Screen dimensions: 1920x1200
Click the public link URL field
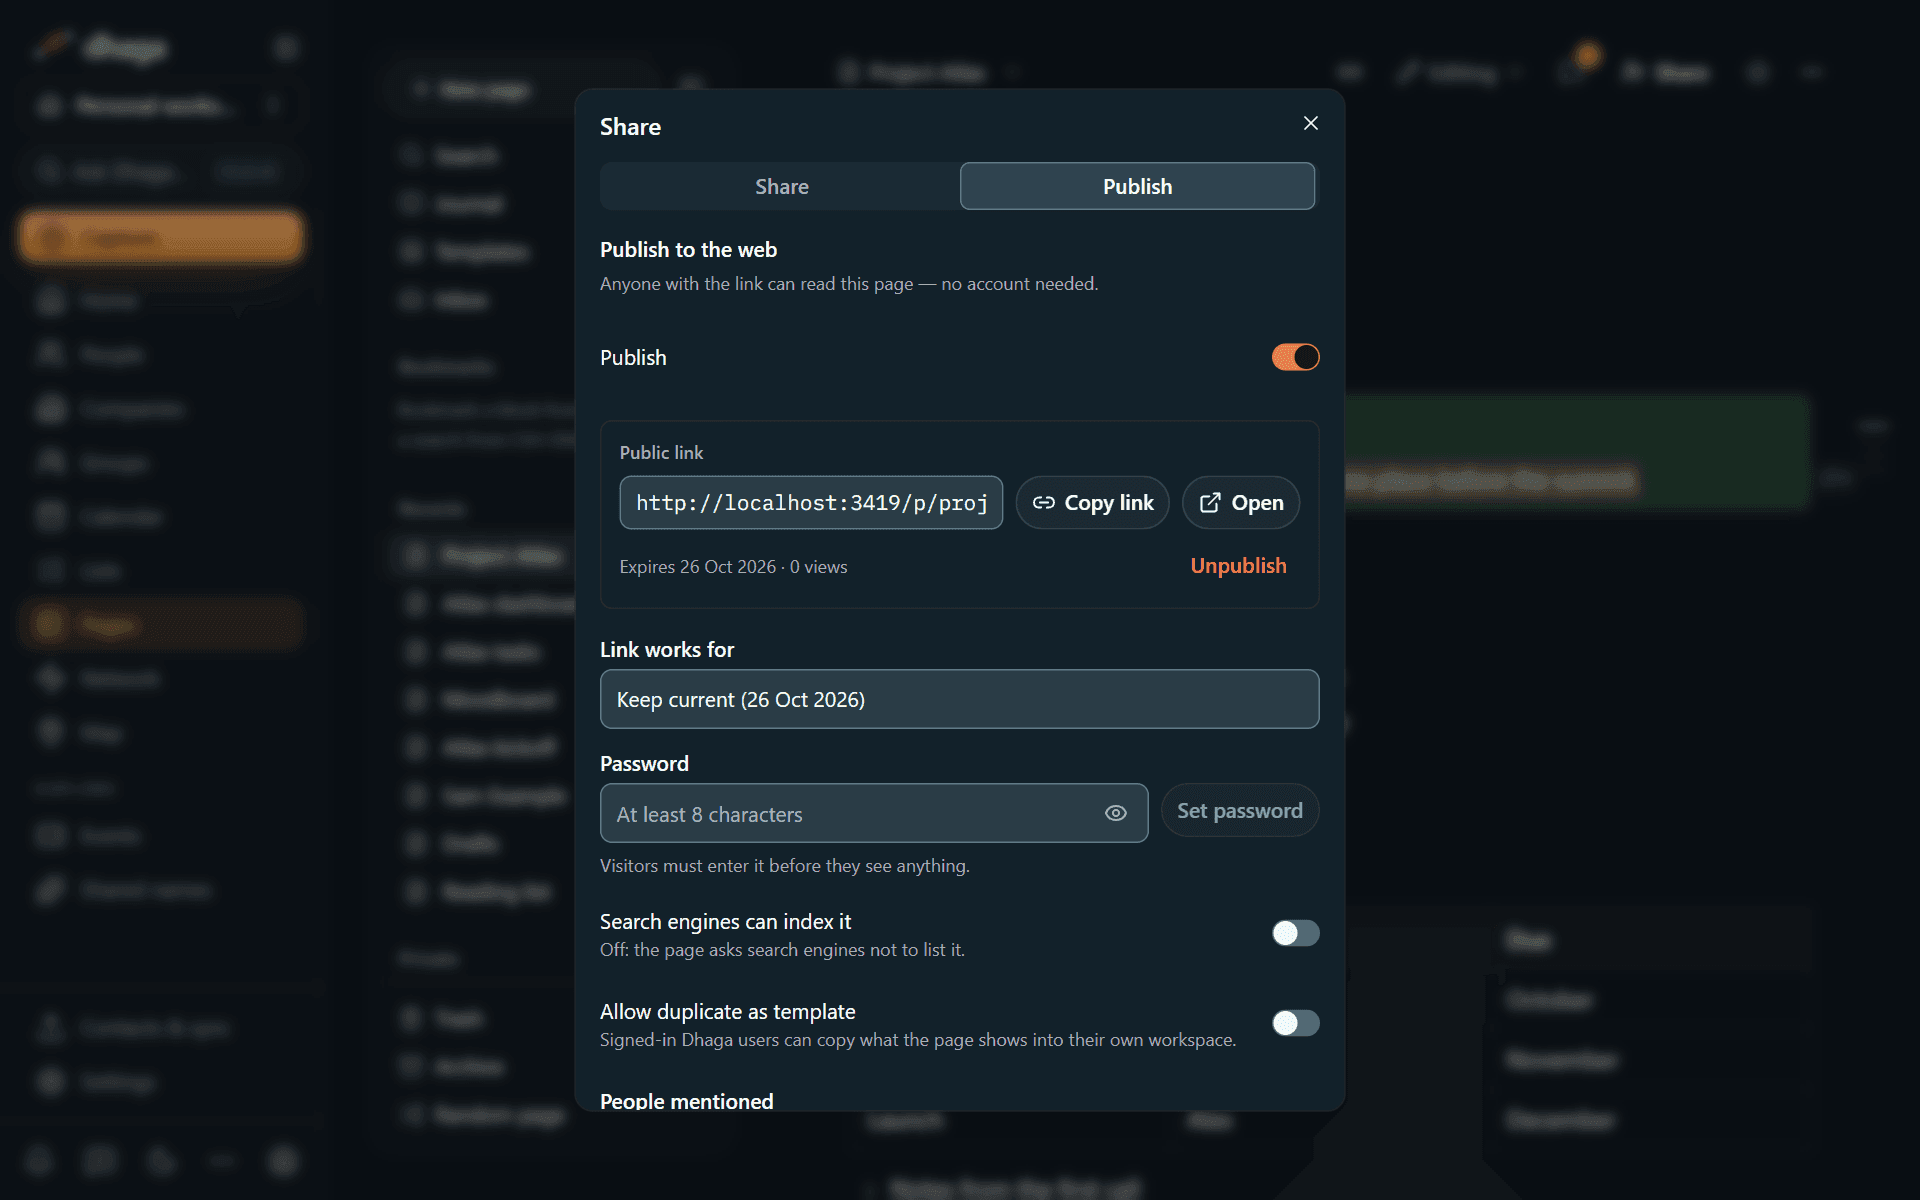click(x=811, y=502)
